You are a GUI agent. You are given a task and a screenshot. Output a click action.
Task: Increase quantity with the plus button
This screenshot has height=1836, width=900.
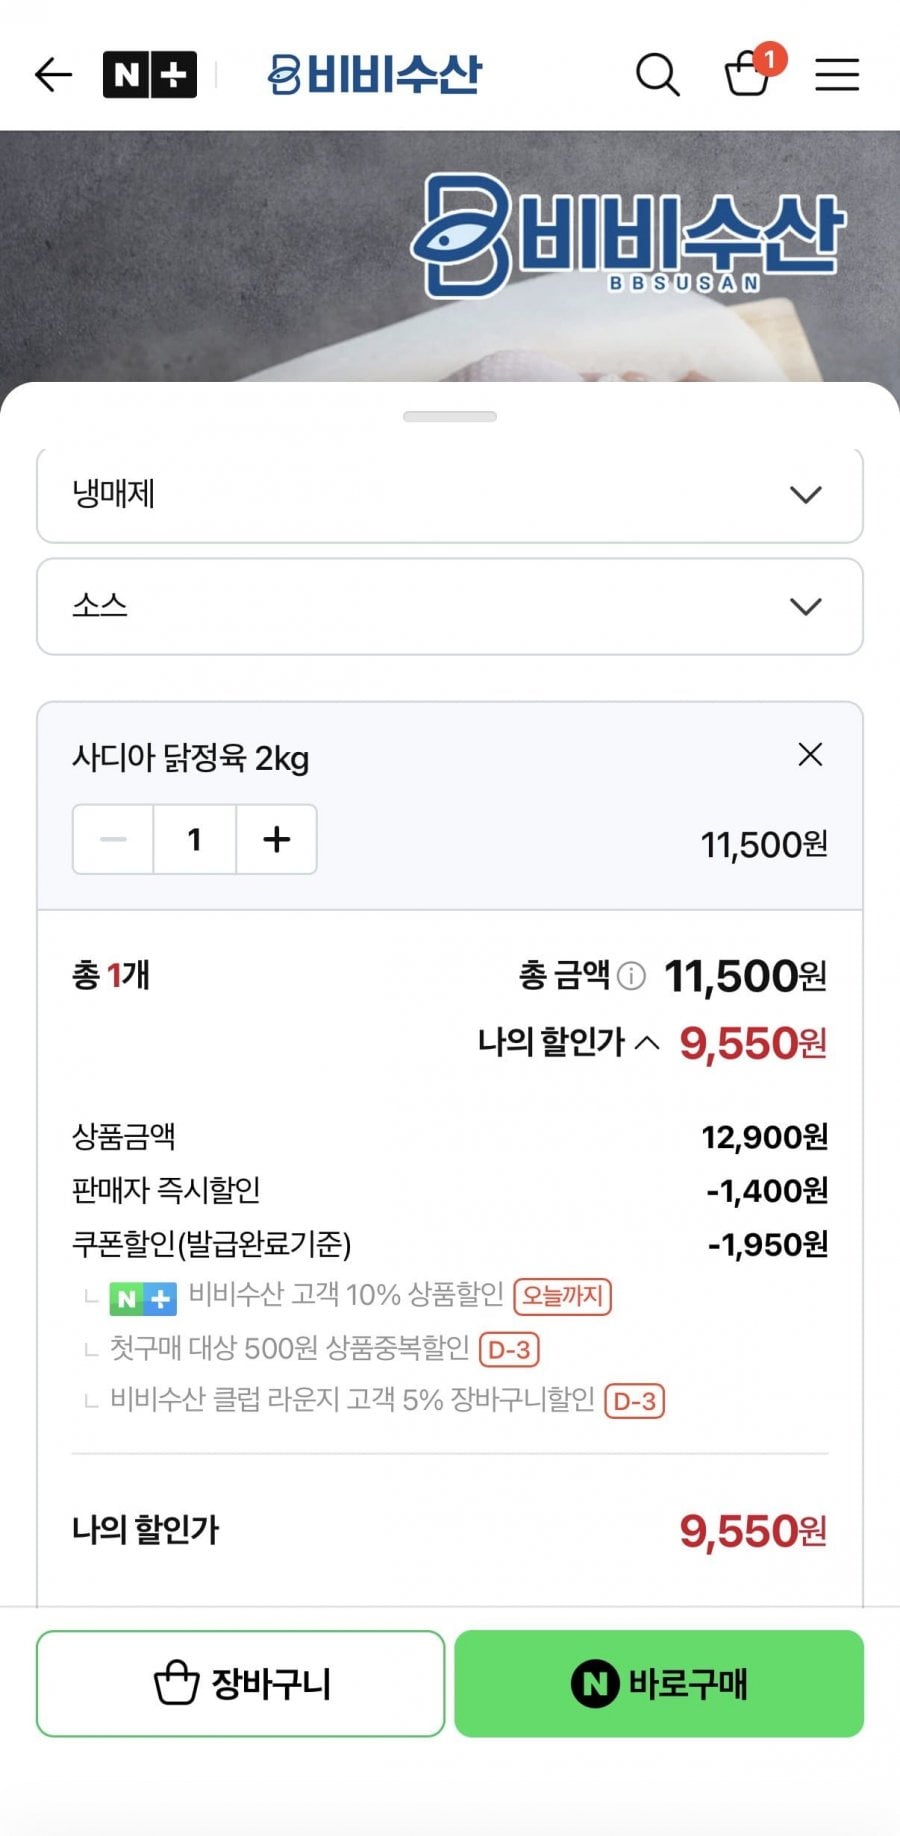pyautogui.click(x=277, y=840)
